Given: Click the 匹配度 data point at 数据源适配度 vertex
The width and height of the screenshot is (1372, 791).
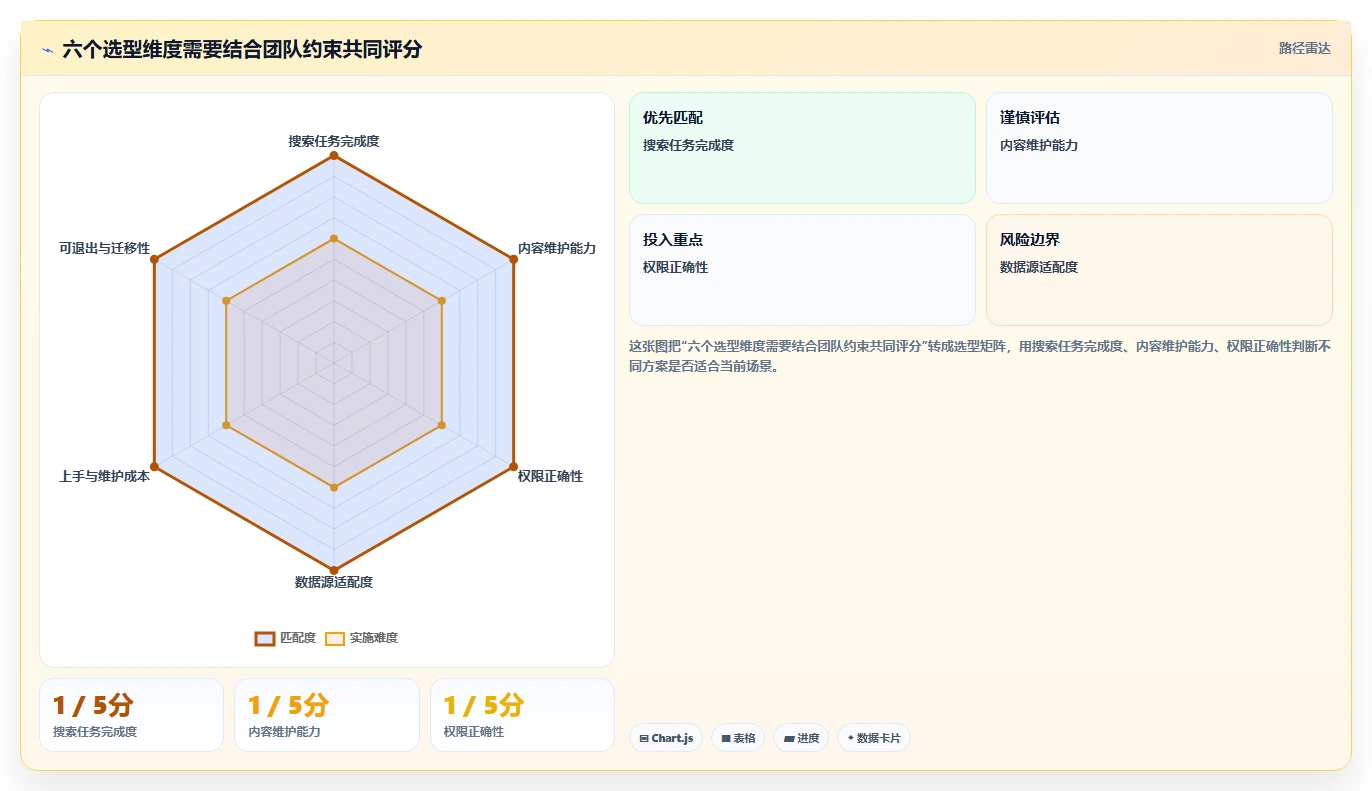Looking at the screenshot, I should pos(334,571).
